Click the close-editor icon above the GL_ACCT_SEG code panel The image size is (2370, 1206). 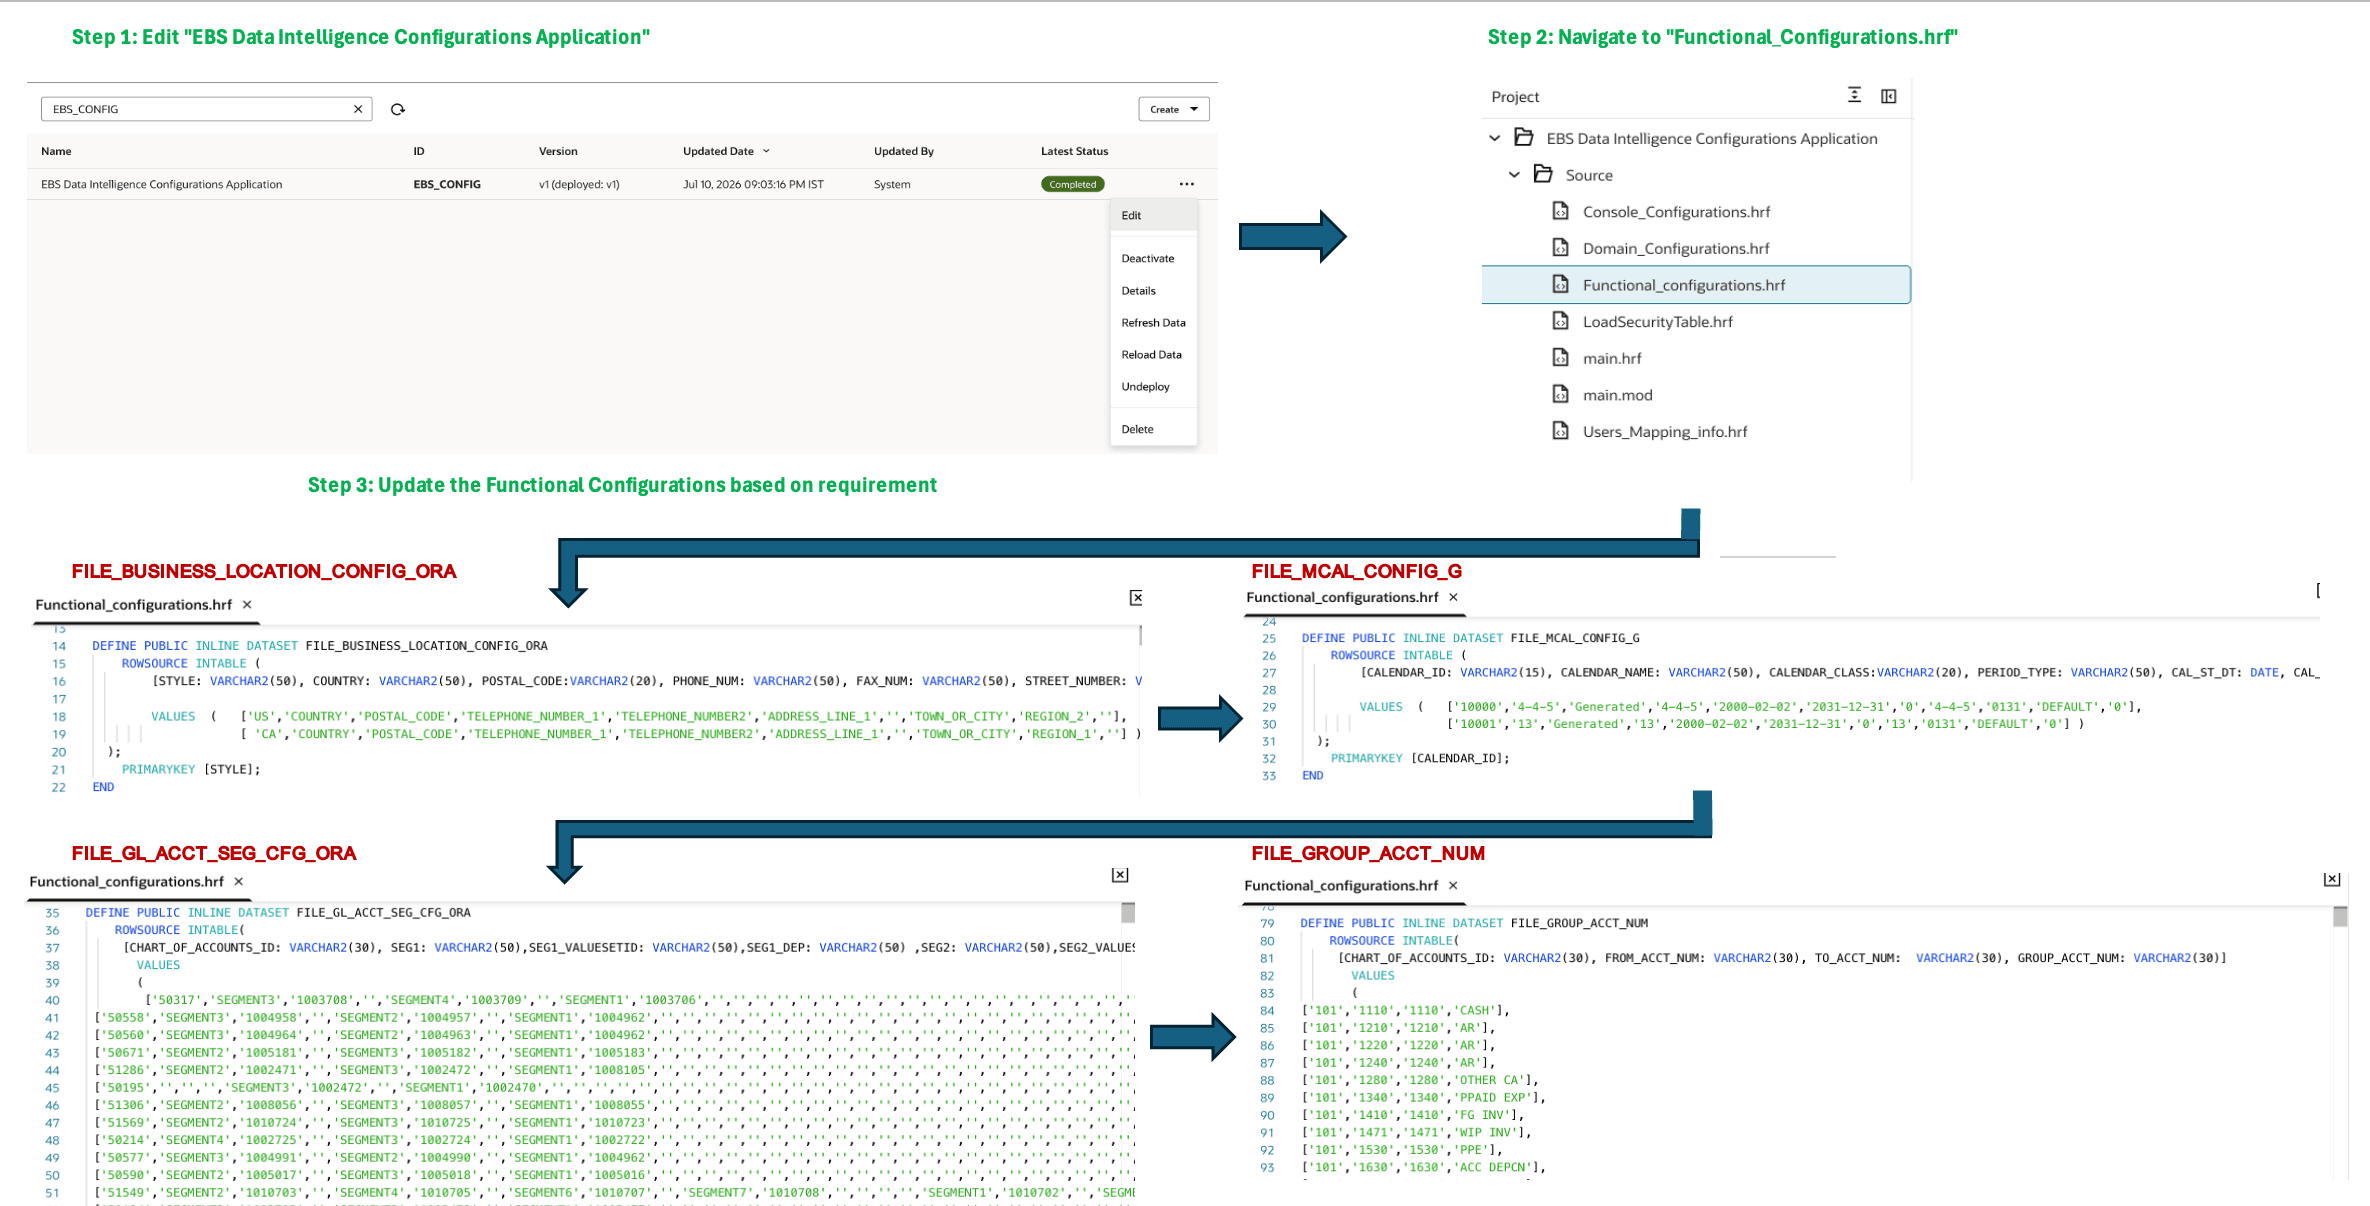(1120, 875)
